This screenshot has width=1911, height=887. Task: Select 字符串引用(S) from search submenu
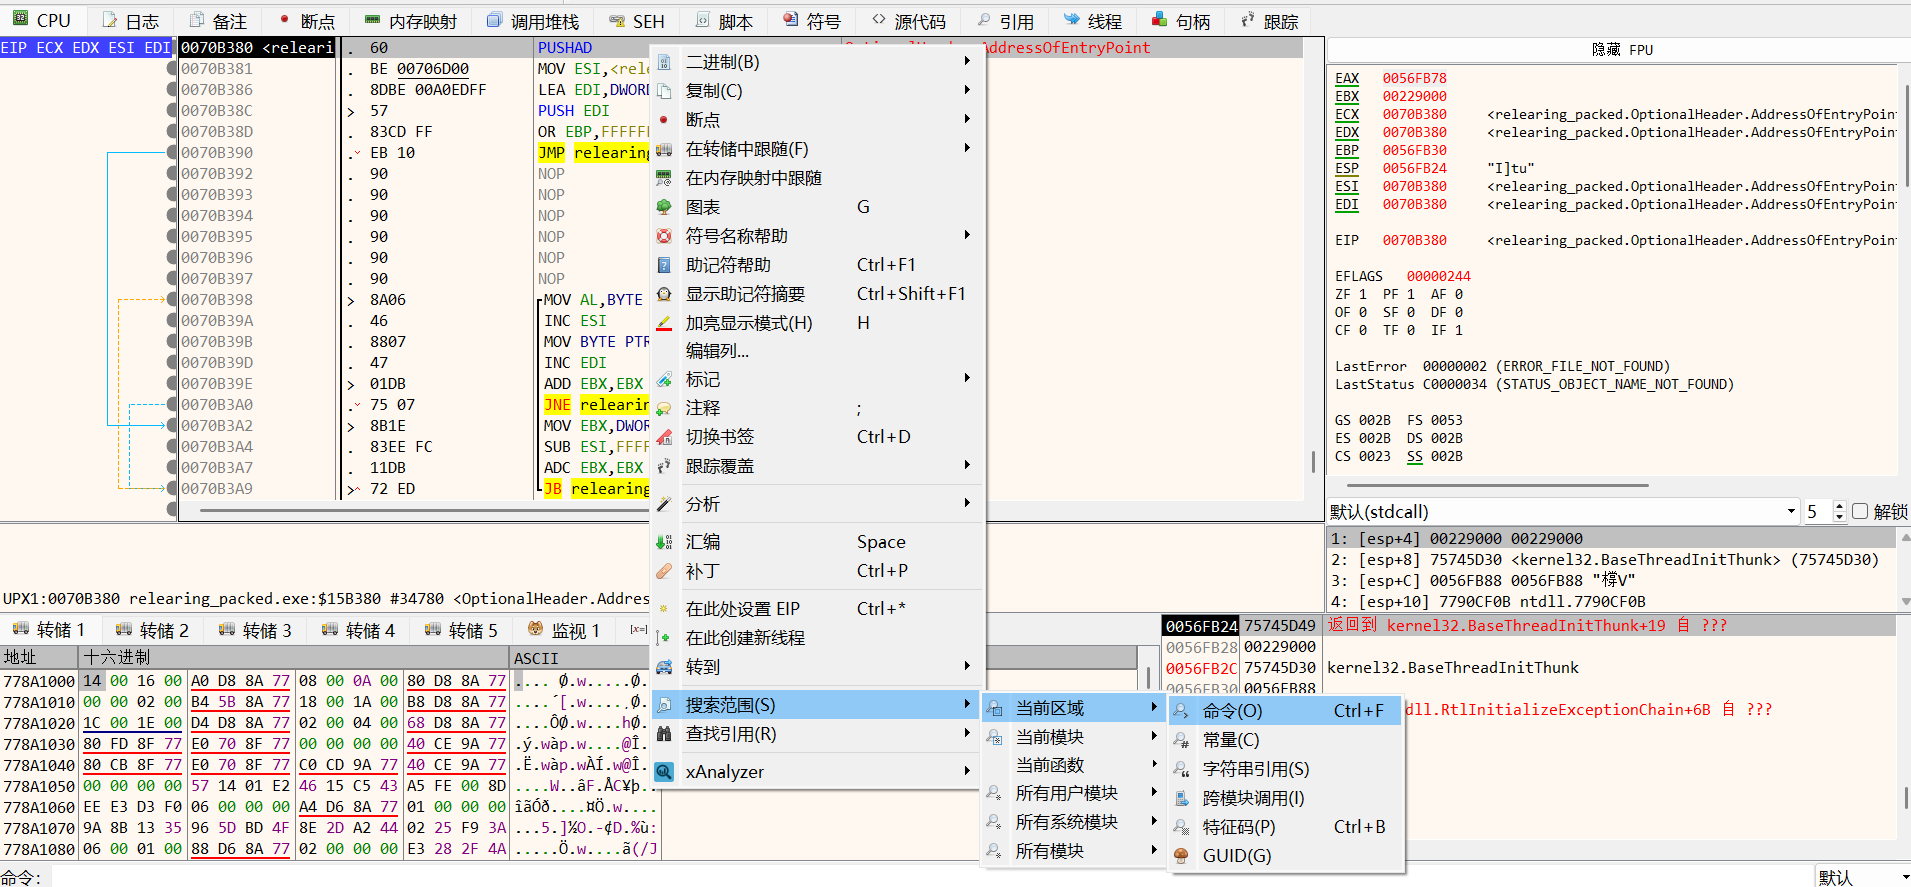1255,769
